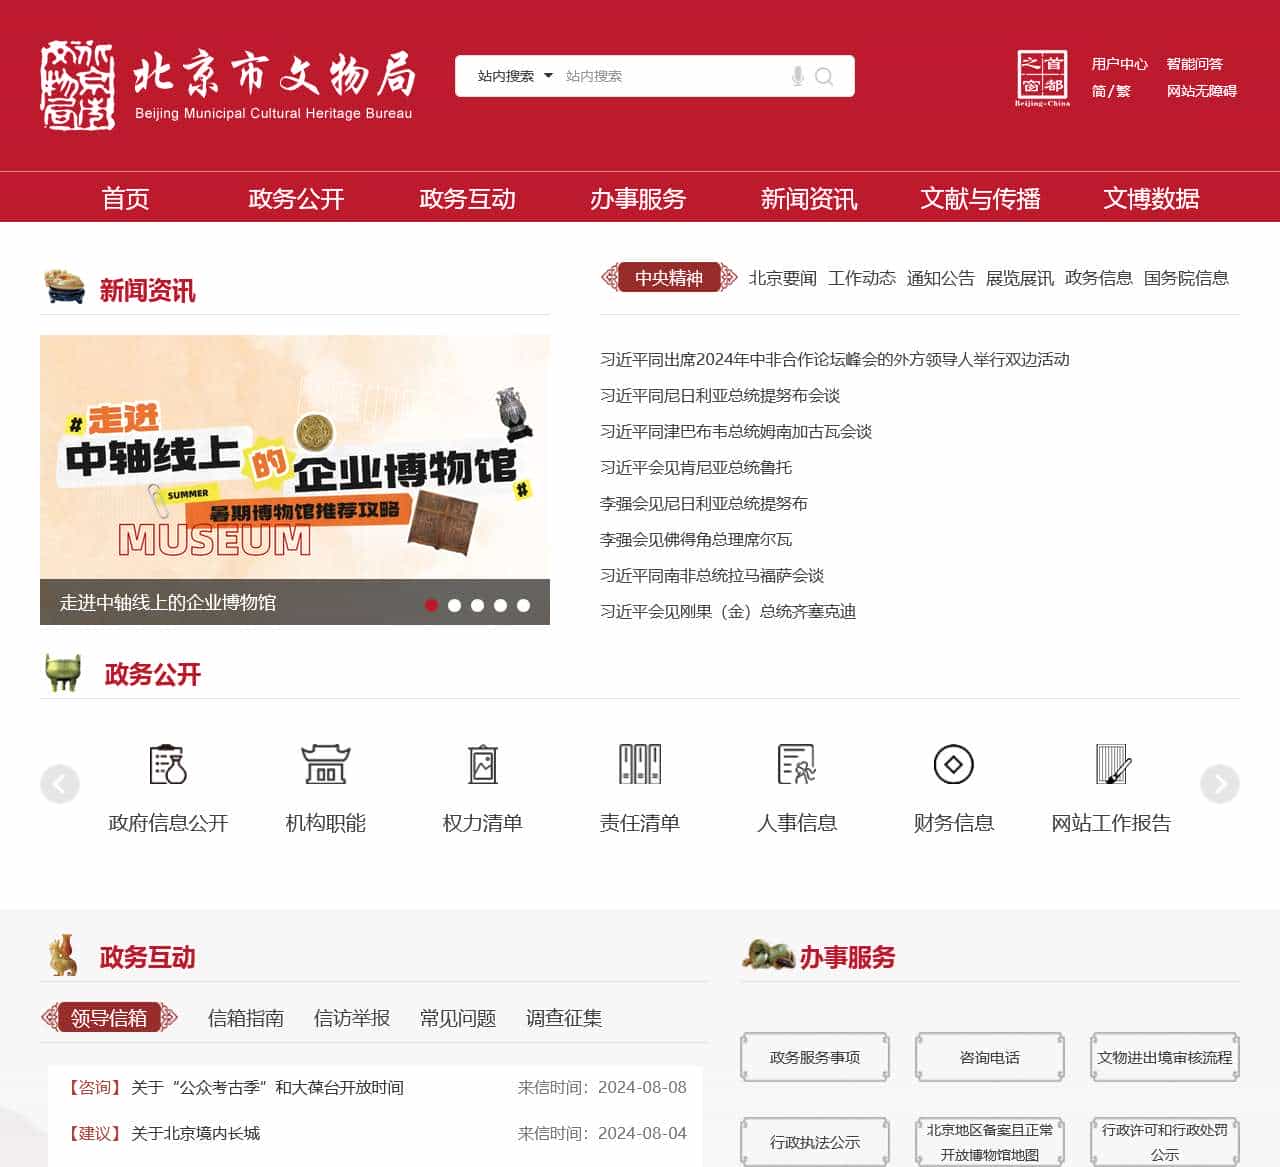
Task: Select the fourth carousel slide dot
Action: 501,605
